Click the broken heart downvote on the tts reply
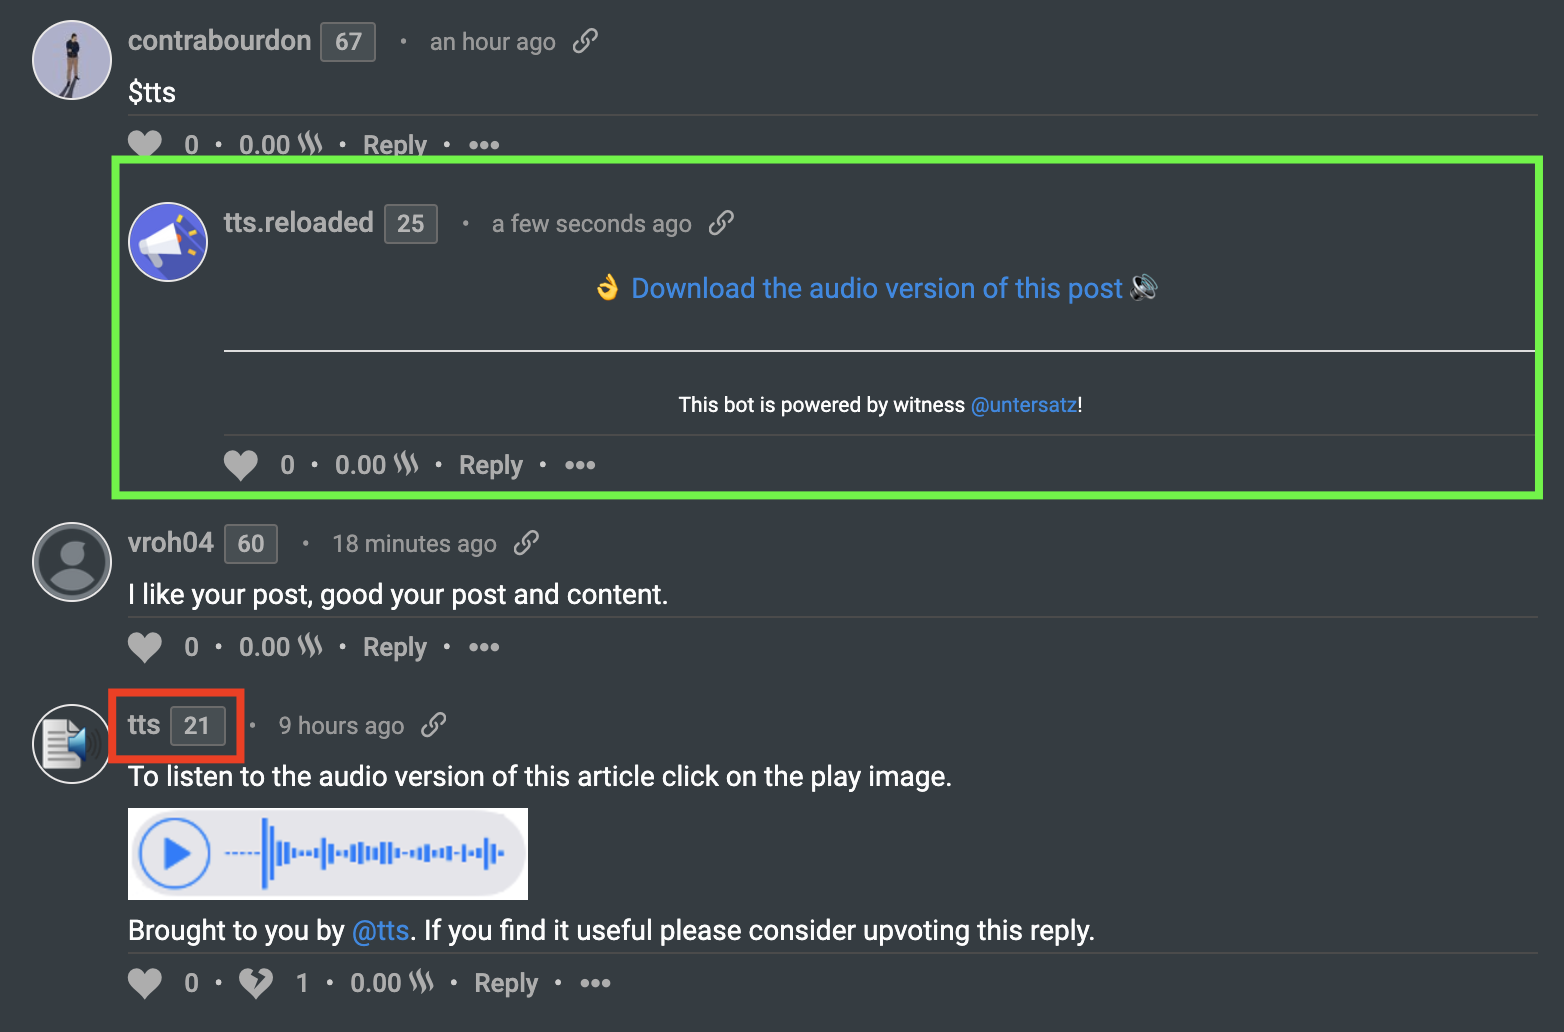The image size is (1564, 1032). (x=255, y=982)
